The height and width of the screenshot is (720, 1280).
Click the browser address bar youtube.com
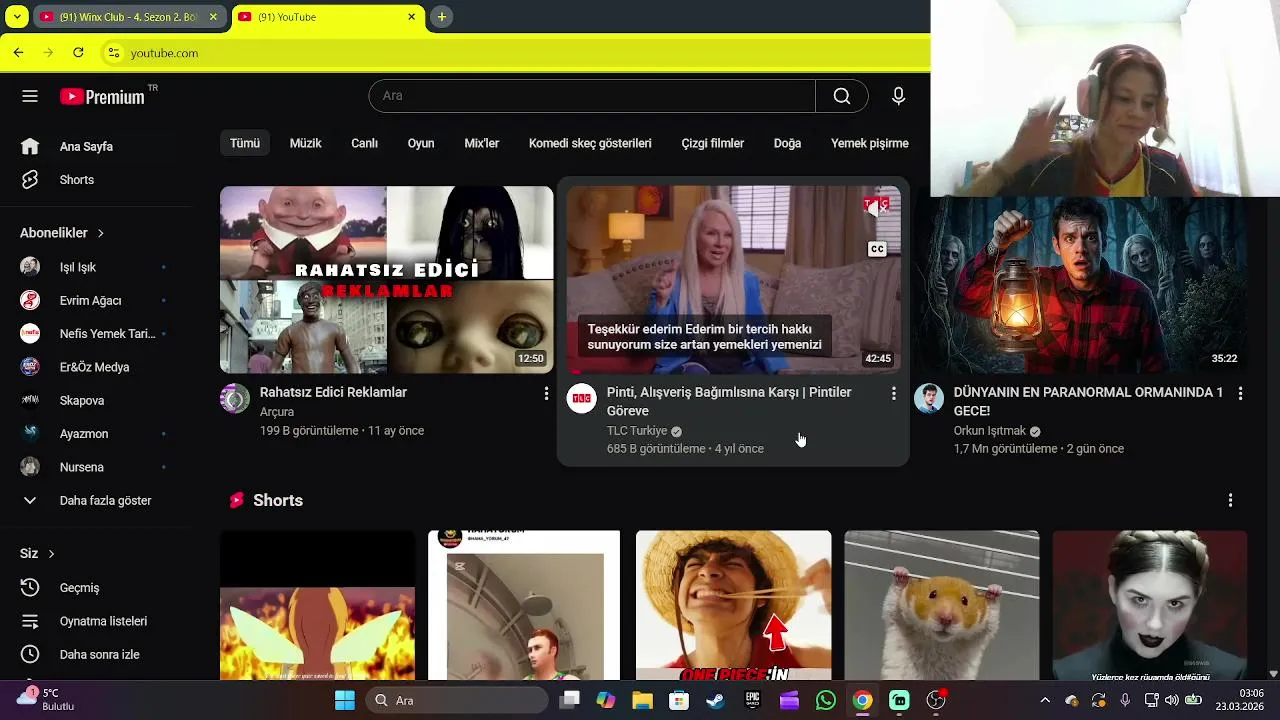(x=164, y=53)
